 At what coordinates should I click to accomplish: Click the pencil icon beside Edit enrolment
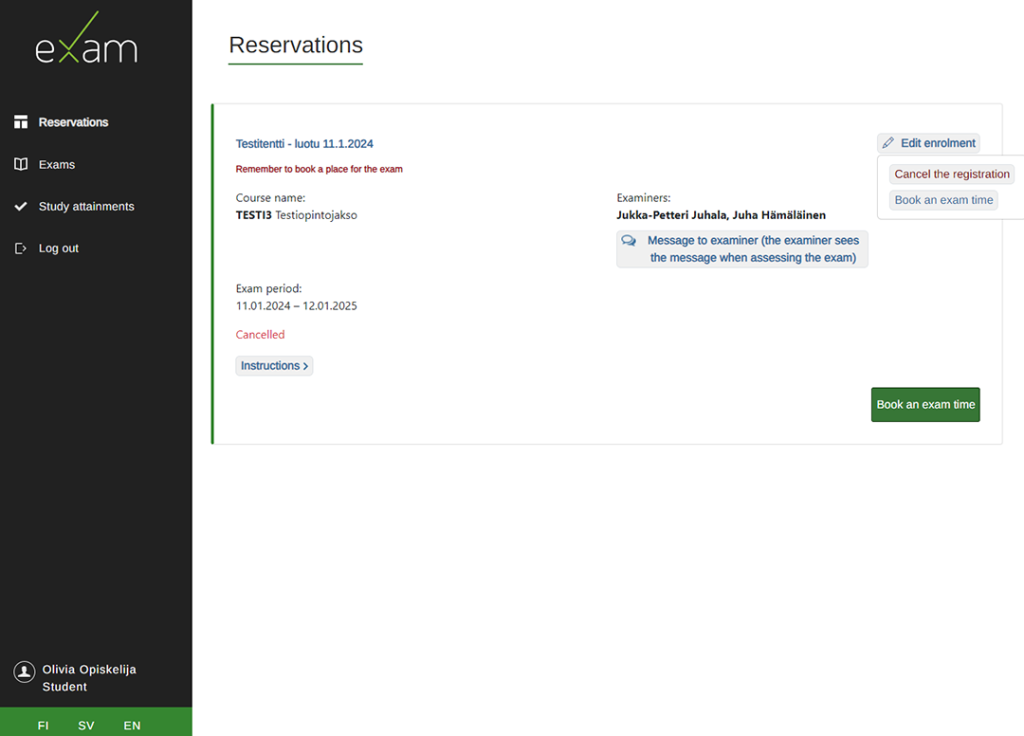888,143
